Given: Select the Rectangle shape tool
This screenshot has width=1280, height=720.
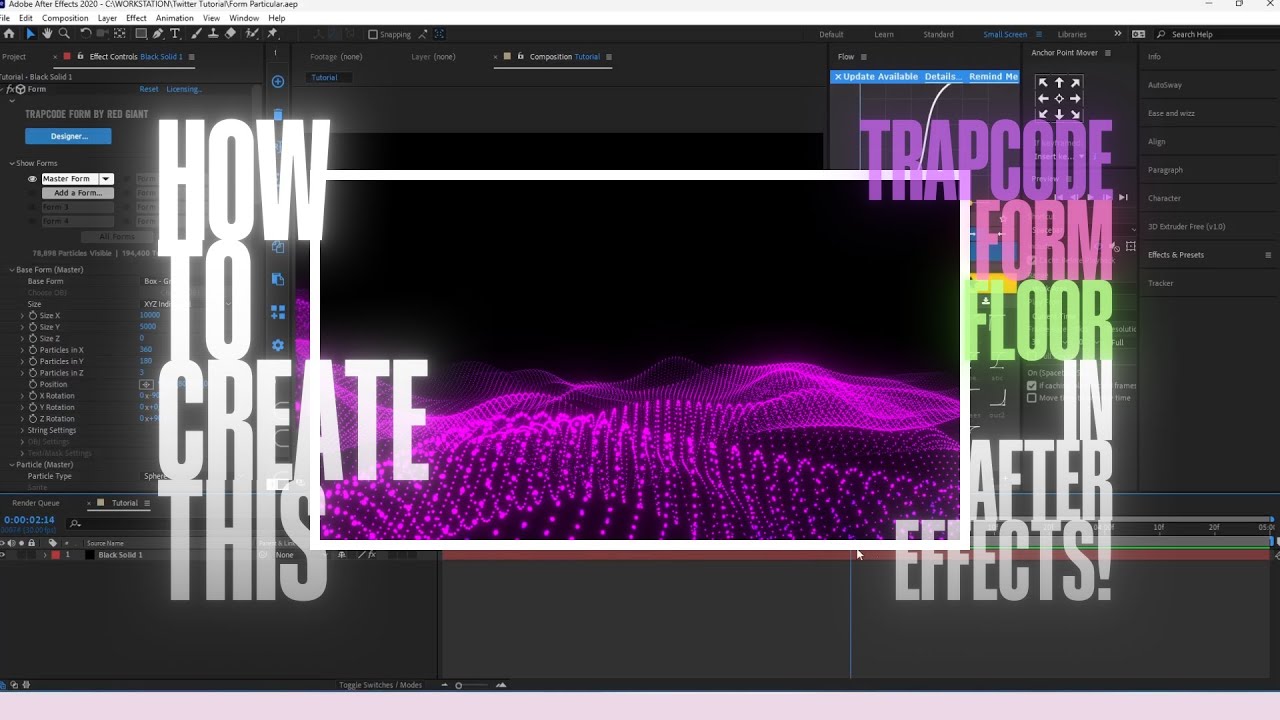Looking at the screenshot, I should (x=141, y=34).
